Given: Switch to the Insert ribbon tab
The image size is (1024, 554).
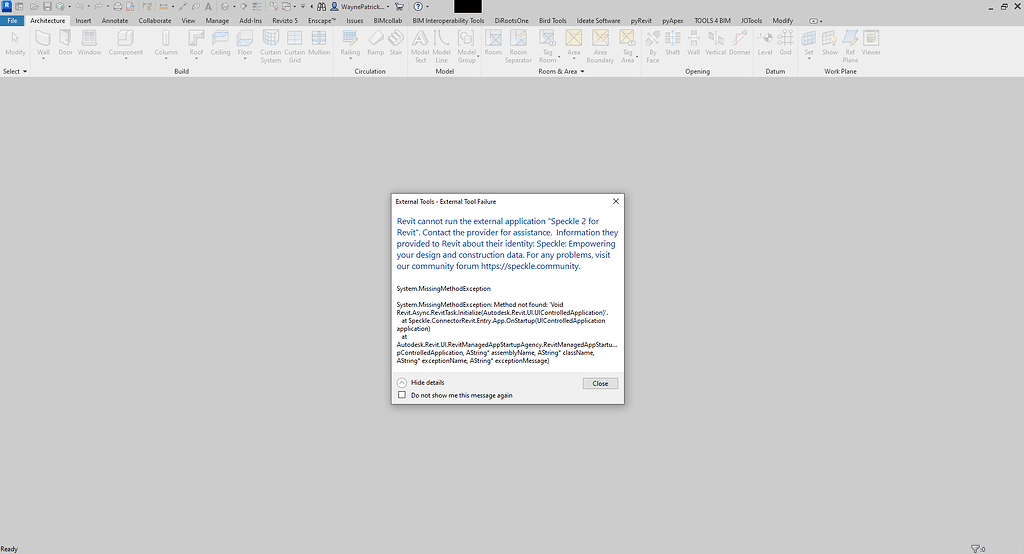Looking at the screenshot, I should 84,20.
